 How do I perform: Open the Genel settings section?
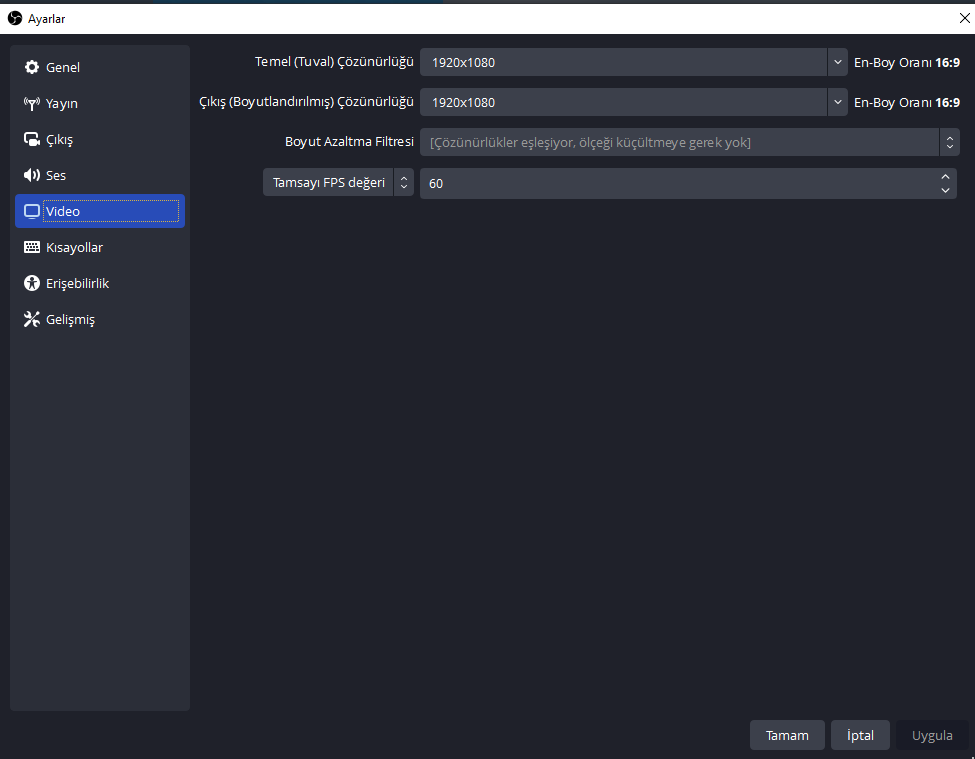99,67
